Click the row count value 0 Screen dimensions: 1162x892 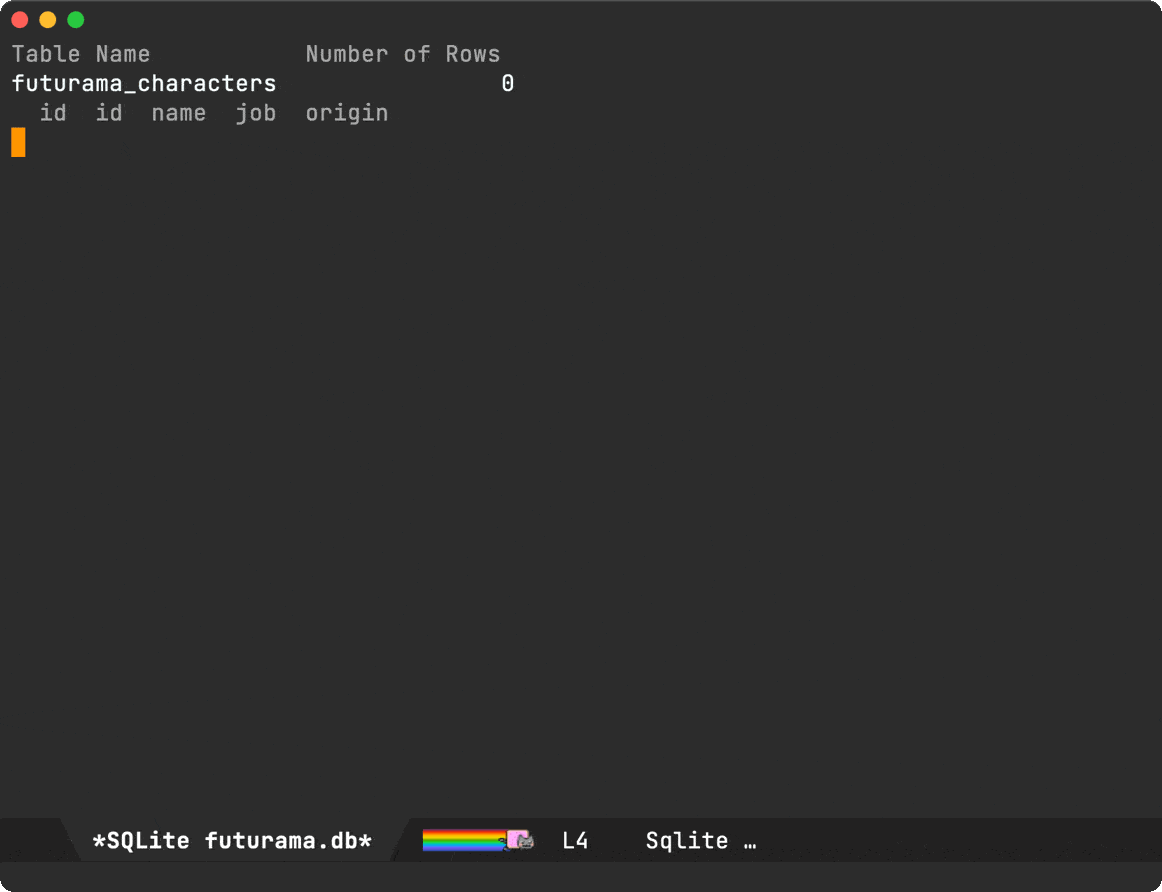(x=508, y=84)
